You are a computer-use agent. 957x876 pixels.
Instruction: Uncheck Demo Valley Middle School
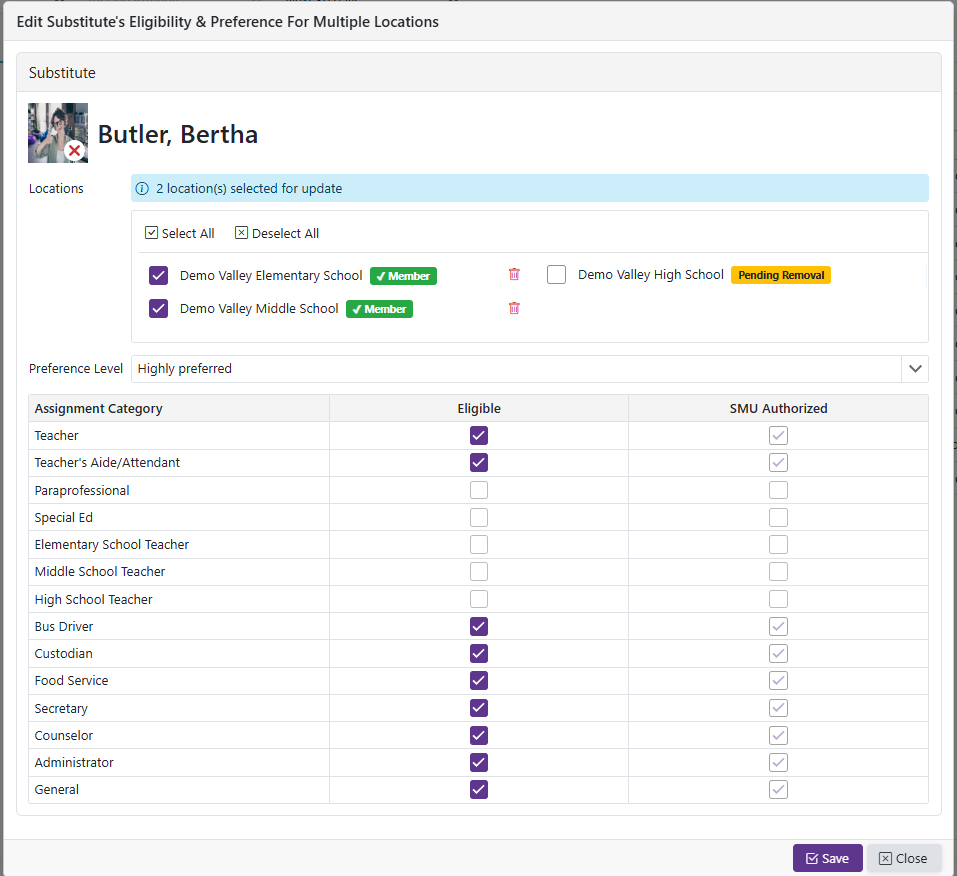158,309
